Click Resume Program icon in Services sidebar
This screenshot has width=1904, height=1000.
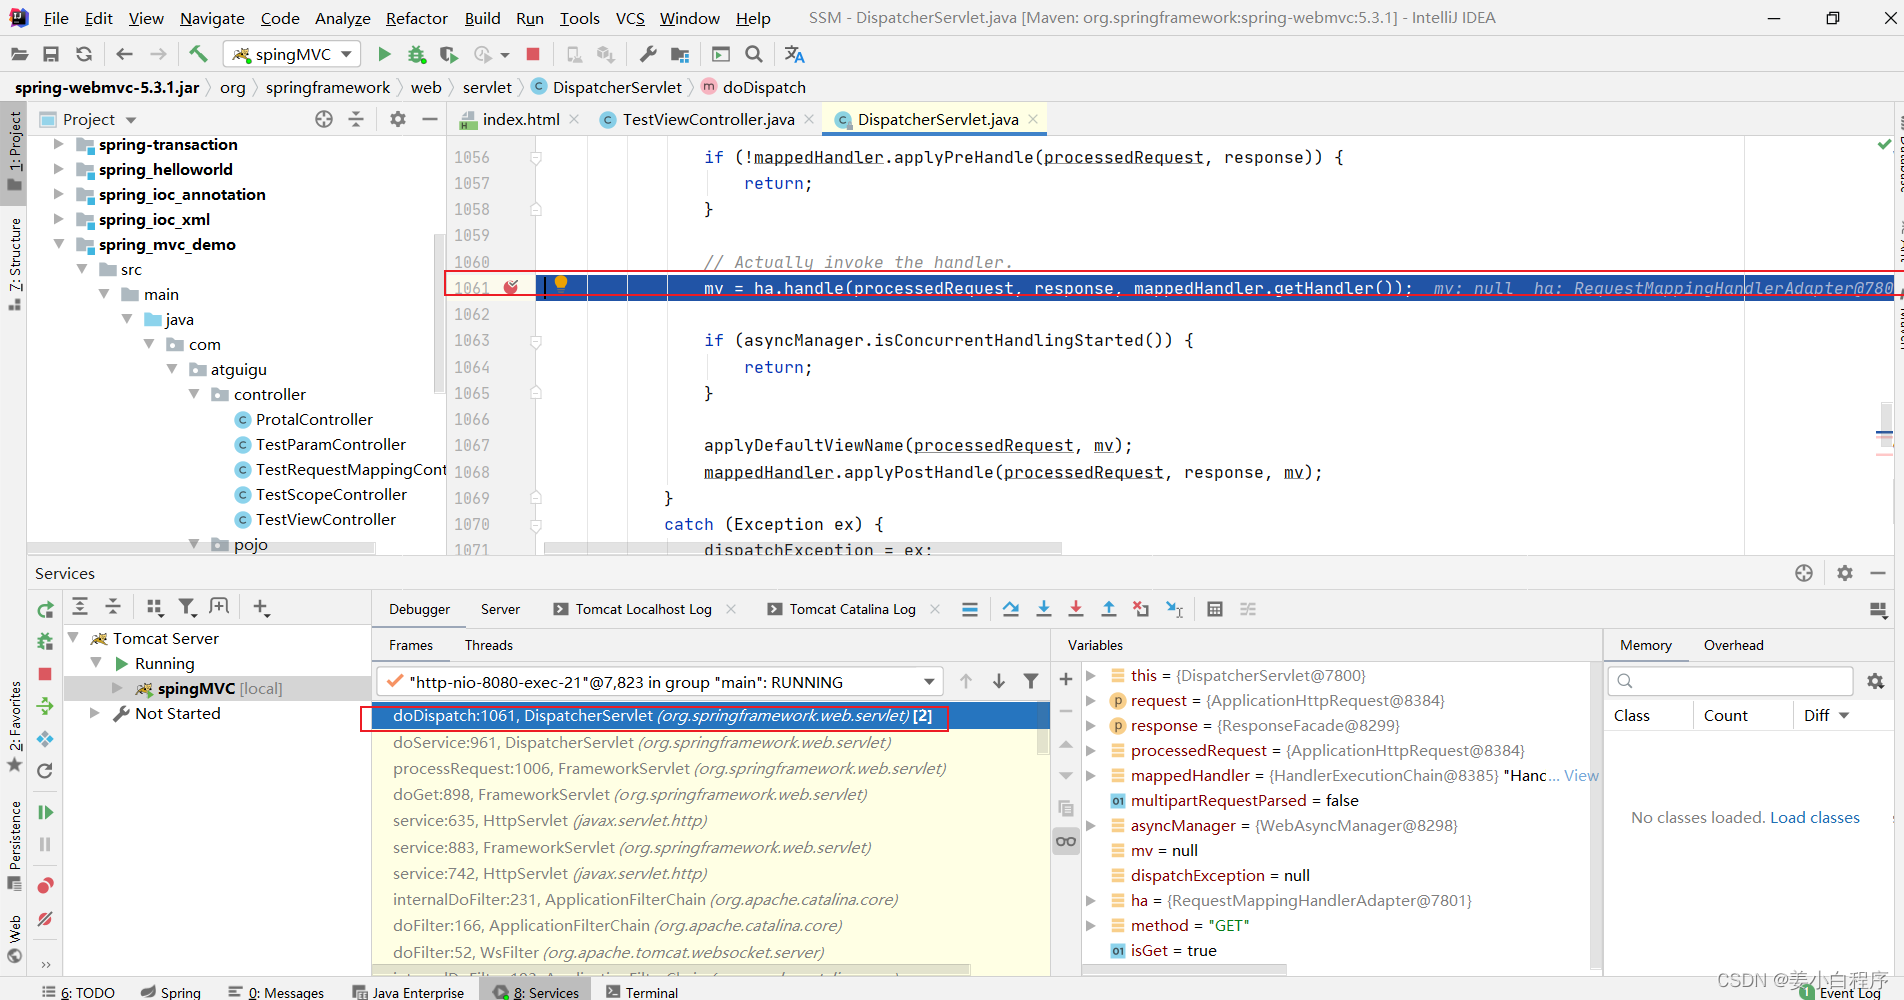tap(45, 812)
